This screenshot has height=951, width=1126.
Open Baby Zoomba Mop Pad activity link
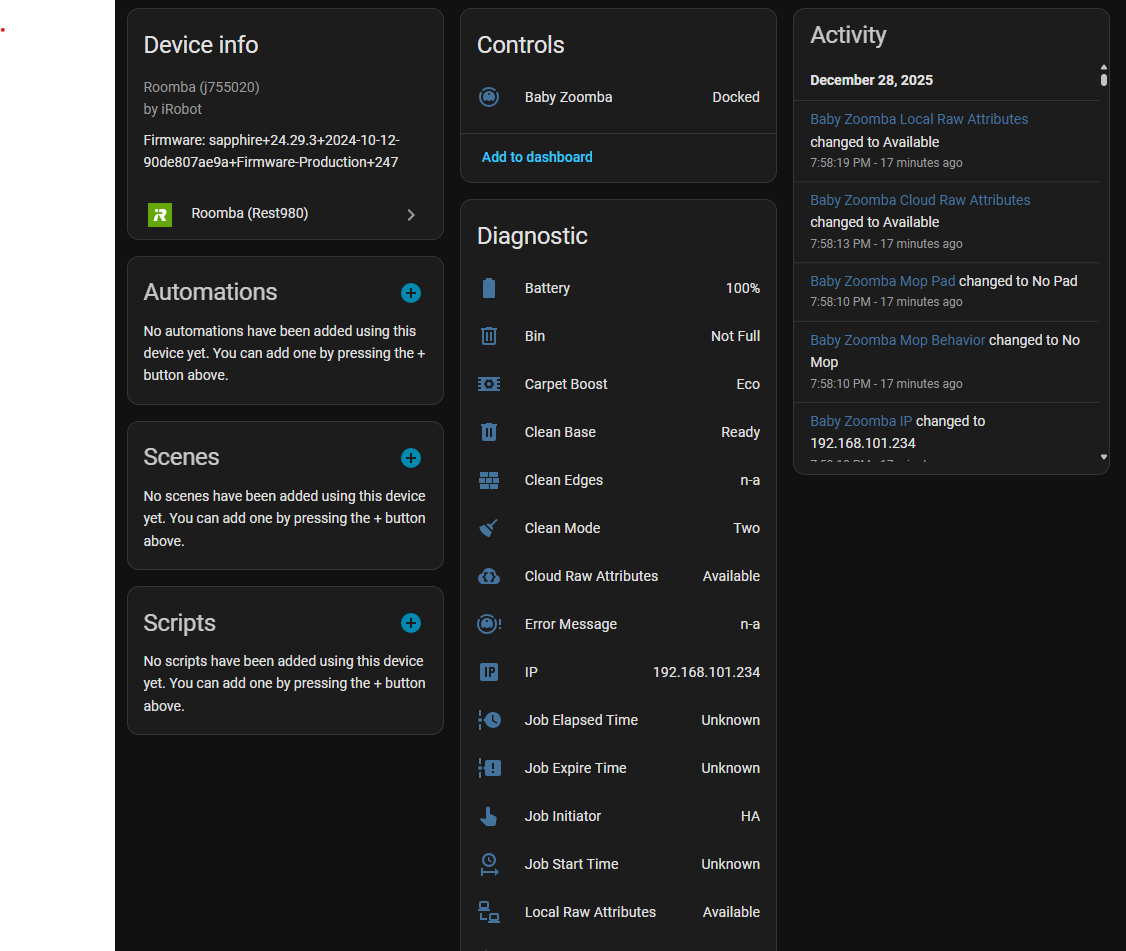click(x=882, y=281)
